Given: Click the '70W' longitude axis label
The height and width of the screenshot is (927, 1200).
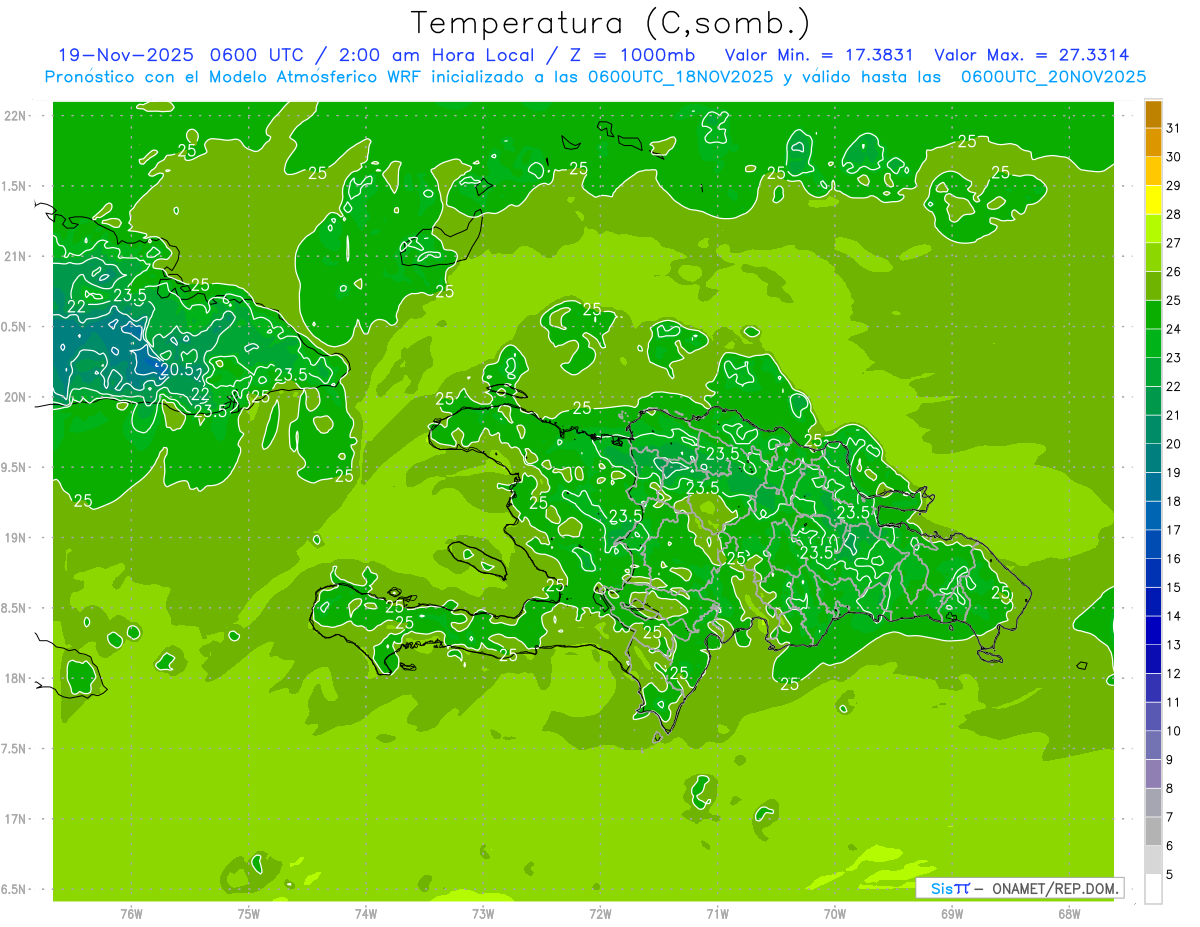Looking at the screenshot, I should pyautogui.click(x=835, y=913).
